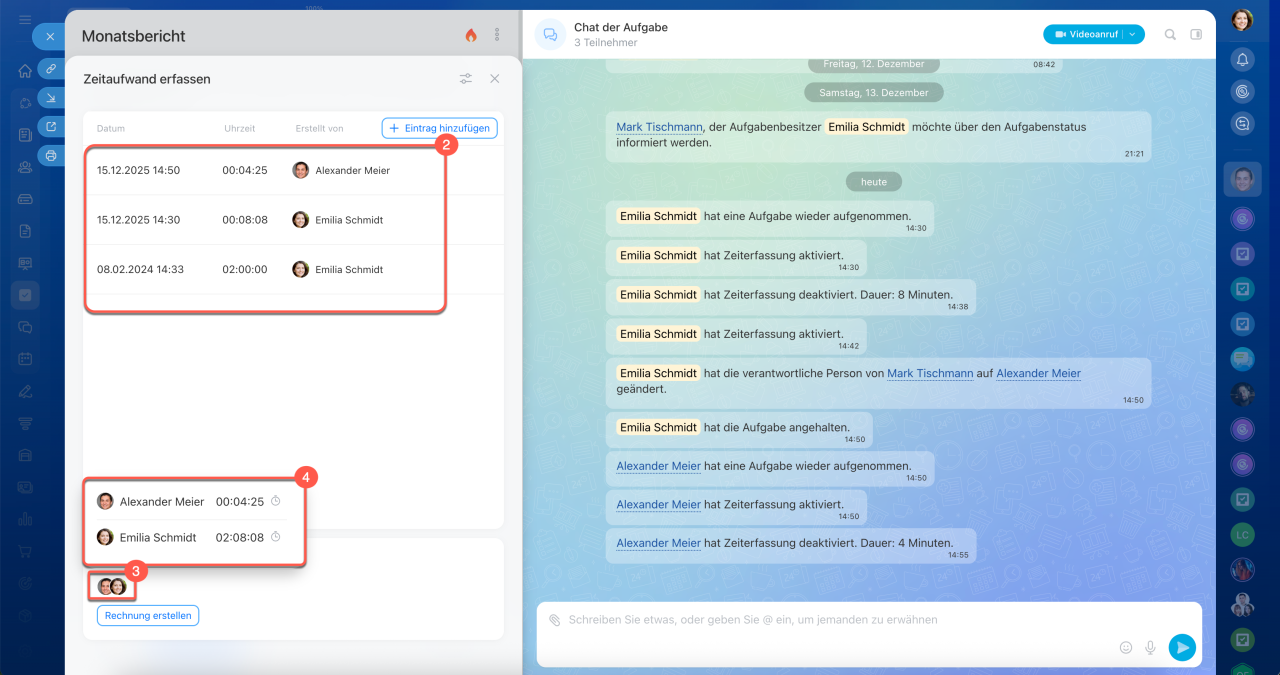Close the task slider with the blue X tab
This screenshot has height=675, width=1280.
[50, 36]
